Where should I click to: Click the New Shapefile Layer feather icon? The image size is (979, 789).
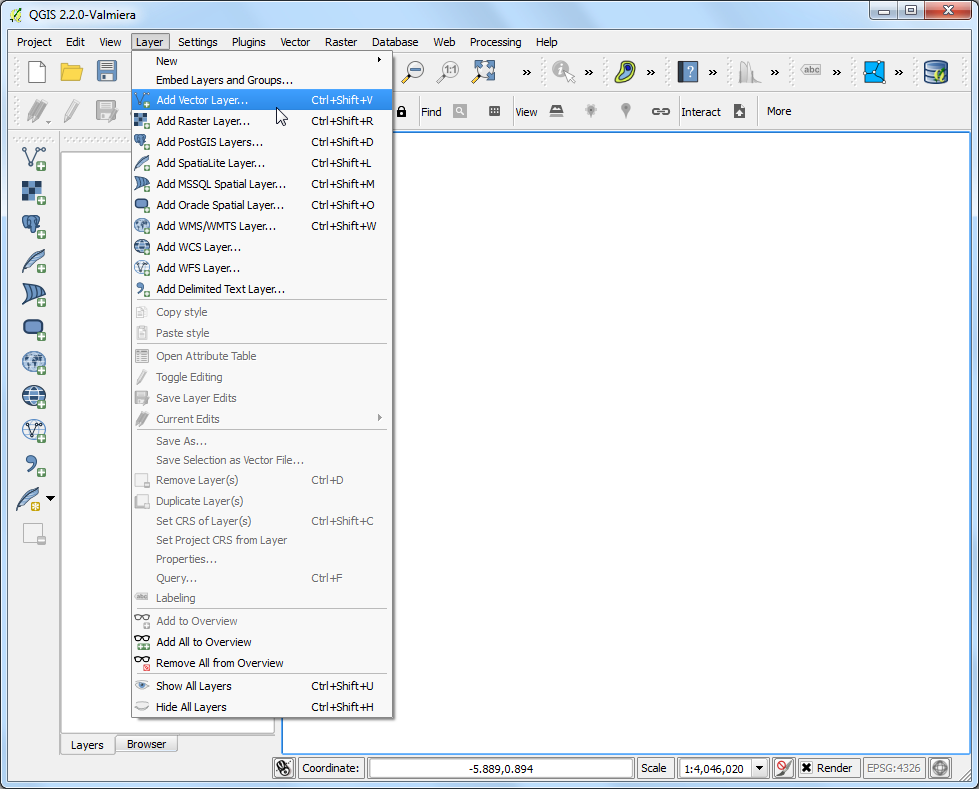point(29,499)
